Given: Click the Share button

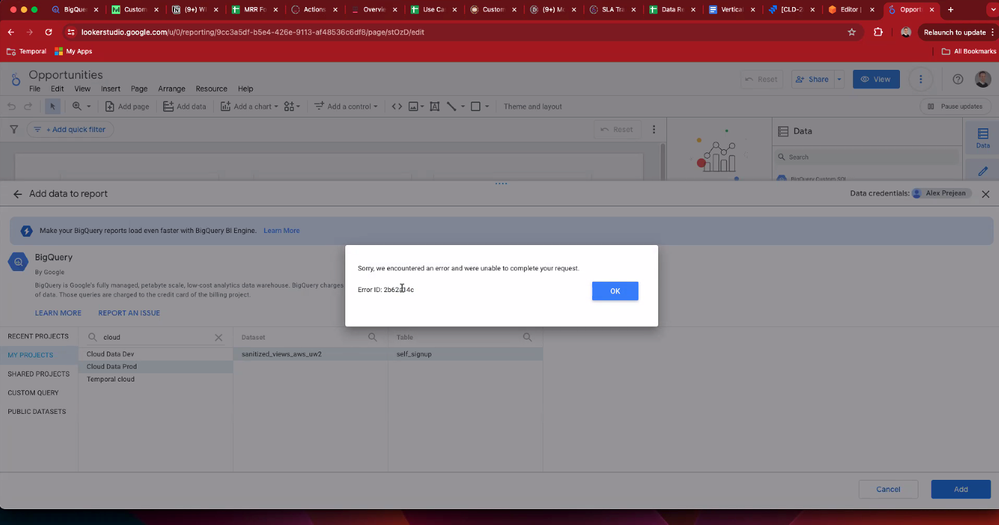Looking at the screenshot, I should click(x=812, y=79).
